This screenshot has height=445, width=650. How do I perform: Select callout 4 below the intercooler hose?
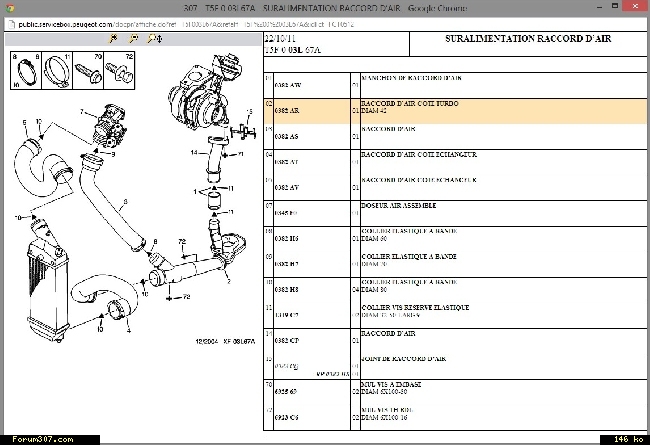click(x=129, y=330)
